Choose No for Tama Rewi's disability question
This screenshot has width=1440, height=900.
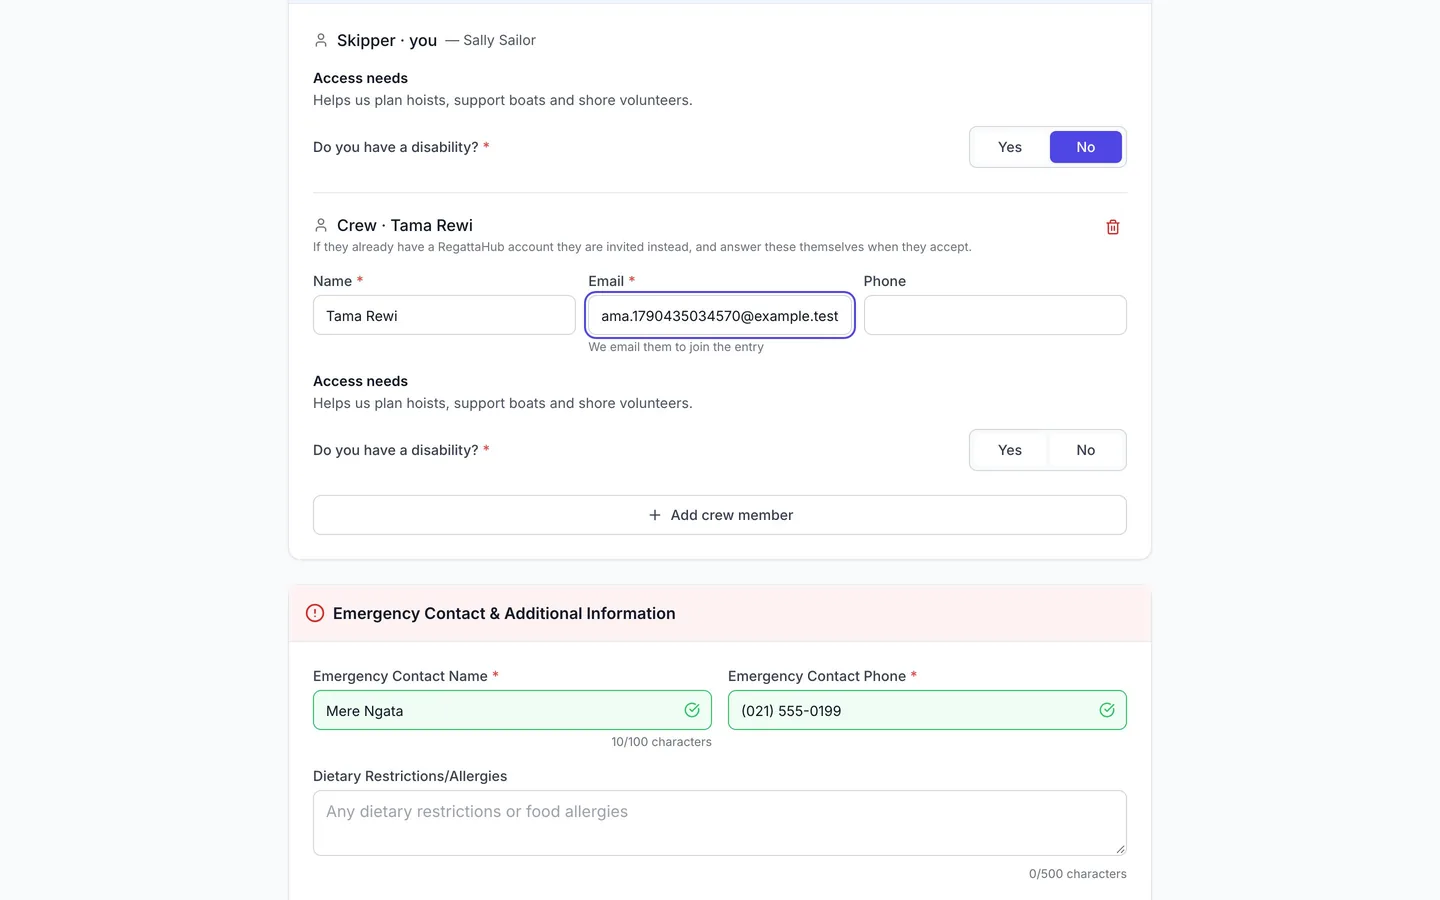click(x=1086, y=450)
